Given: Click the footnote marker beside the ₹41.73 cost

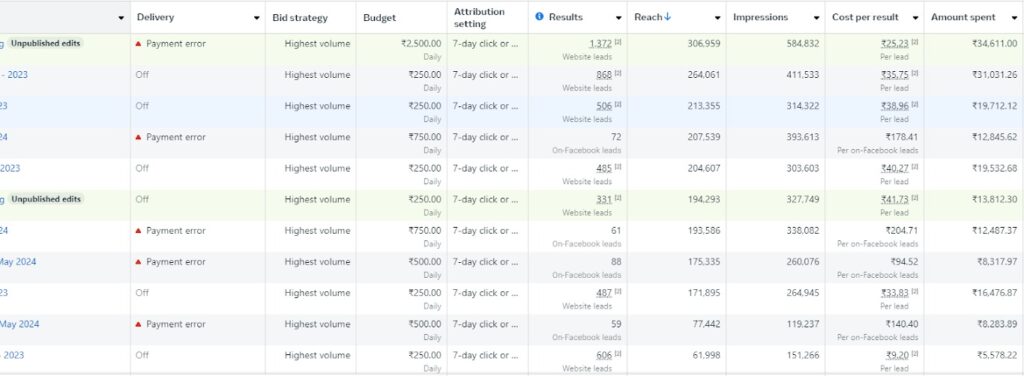Looking at the screenshot, I should coord(915,198).
